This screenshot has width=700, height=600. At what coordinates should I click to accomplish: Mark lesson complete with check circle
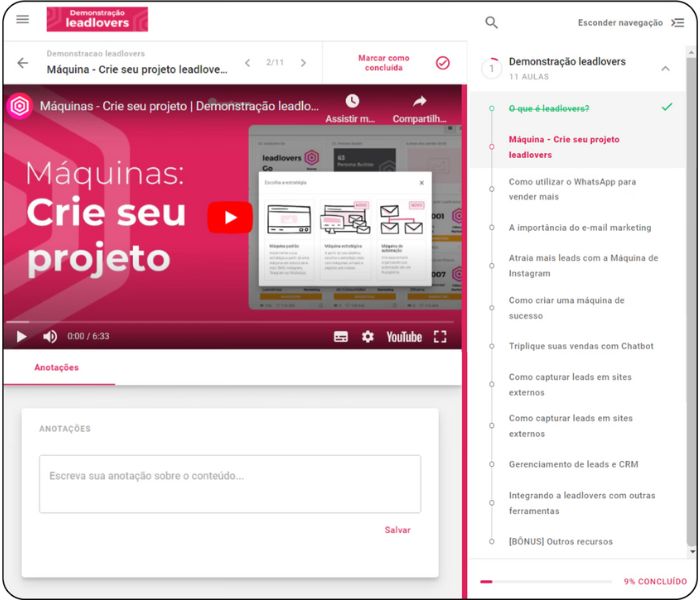coord(442,63)
